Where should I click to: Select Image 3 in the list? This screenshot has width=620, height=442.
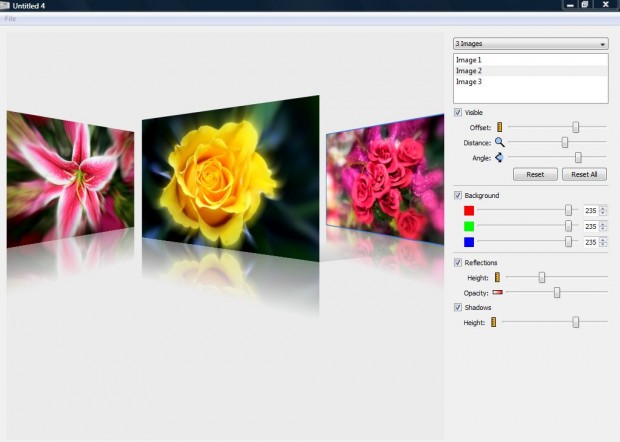tap(469, 82)
